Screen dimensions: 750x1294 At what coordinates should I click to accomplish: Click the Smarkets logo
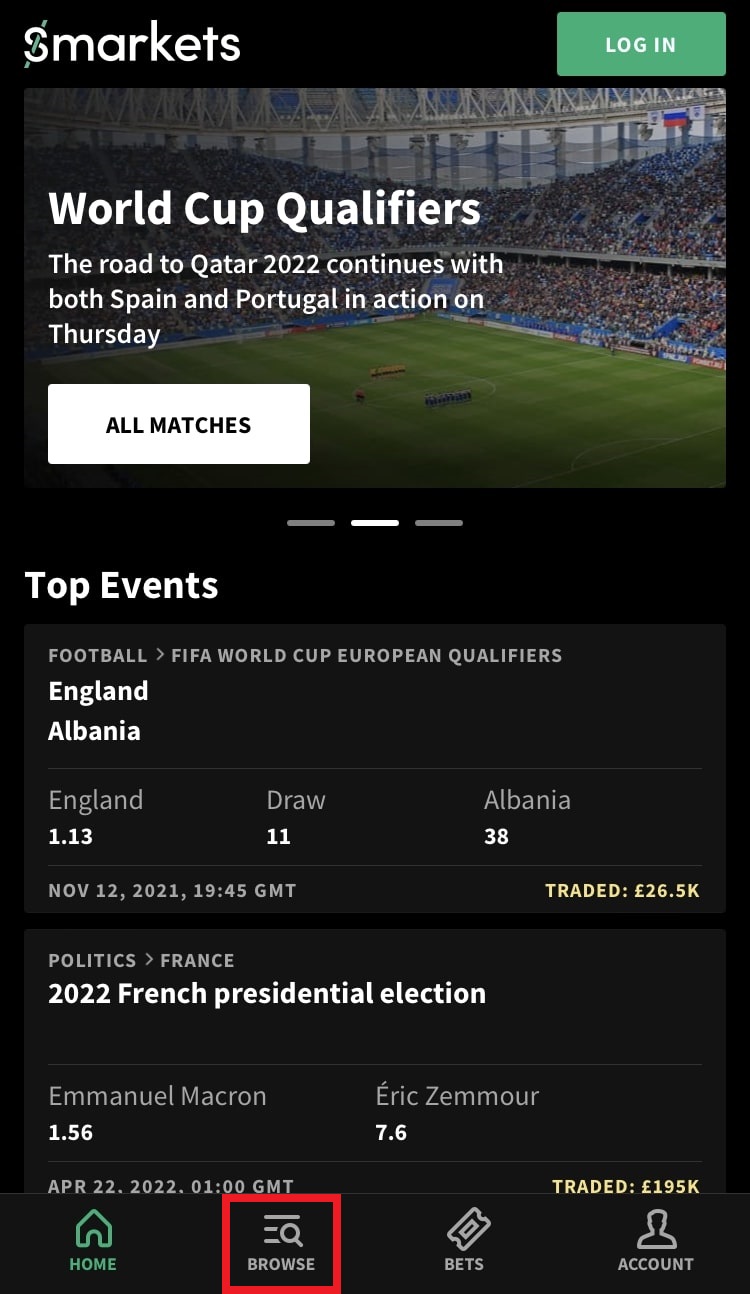(133, 44)
